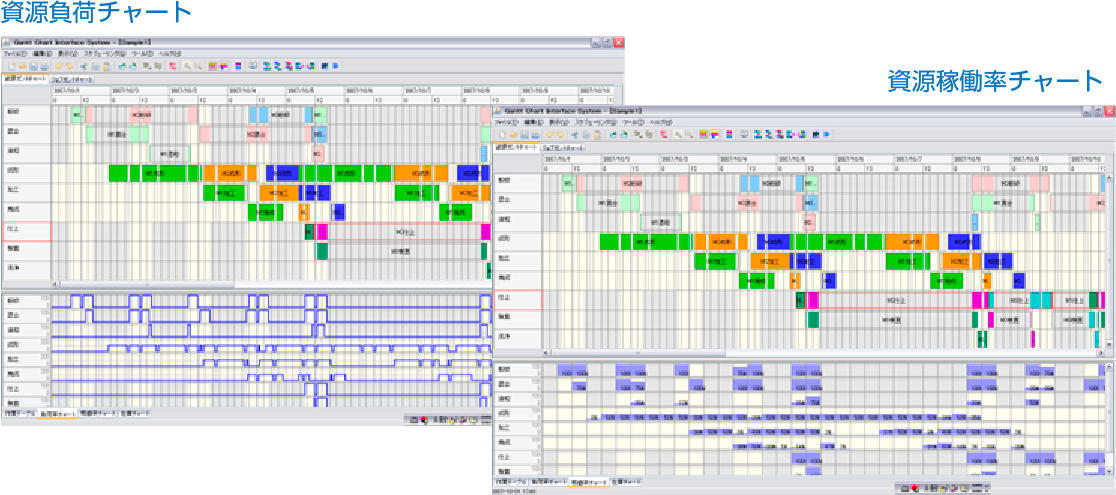Click Paste icon in front window toolbar
The height and width of the screenshot is (495, 1116).
[598, 135]
